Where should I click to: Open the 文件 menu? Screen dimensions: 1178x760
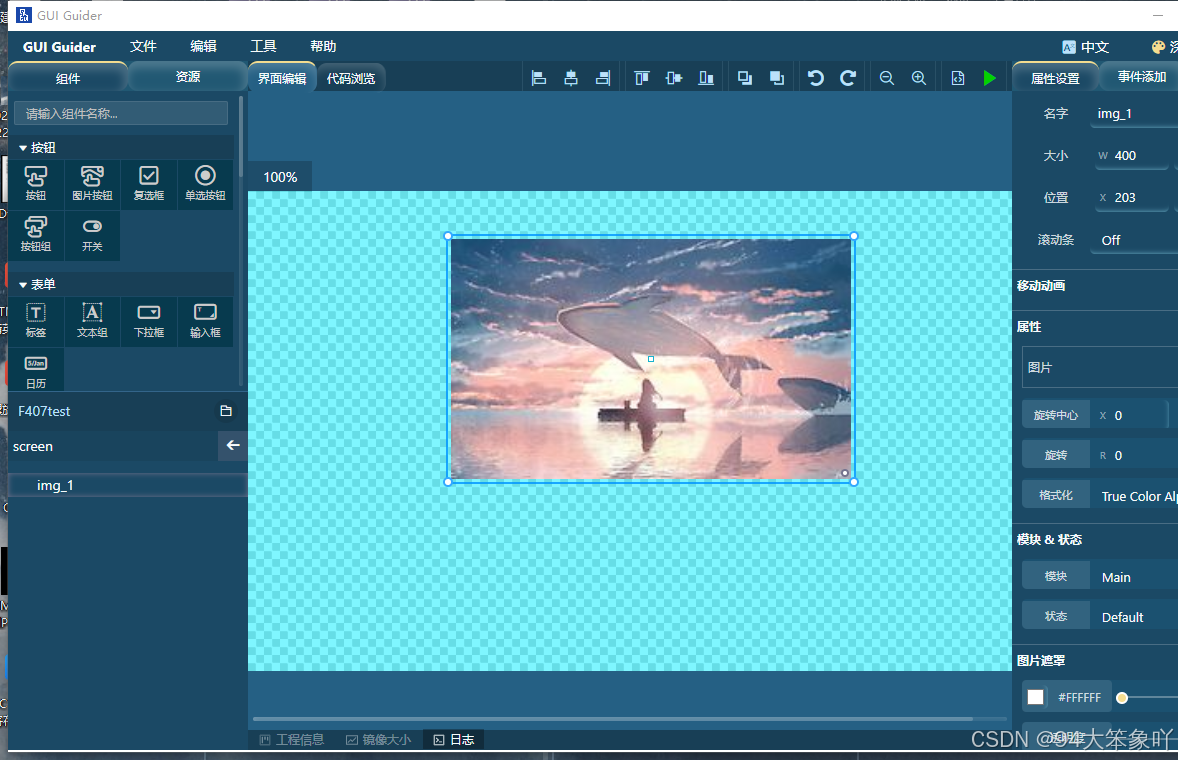coord(143,47)
